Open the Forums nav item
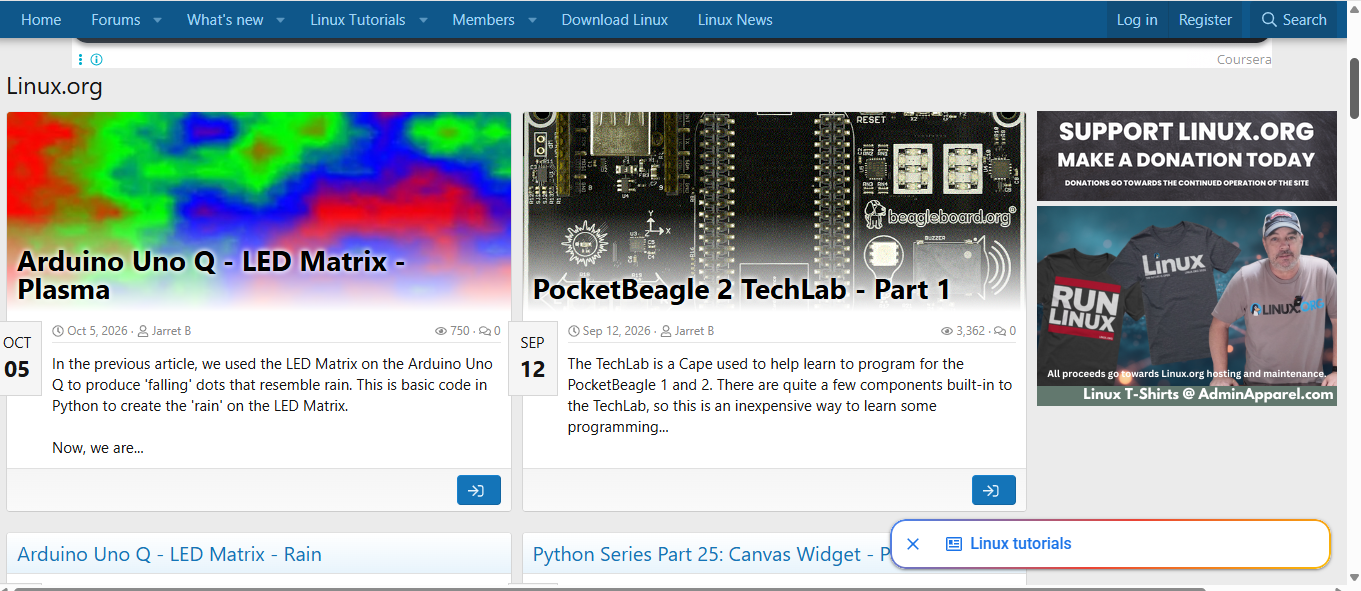 pyautogui.click(x=115, y=20)
